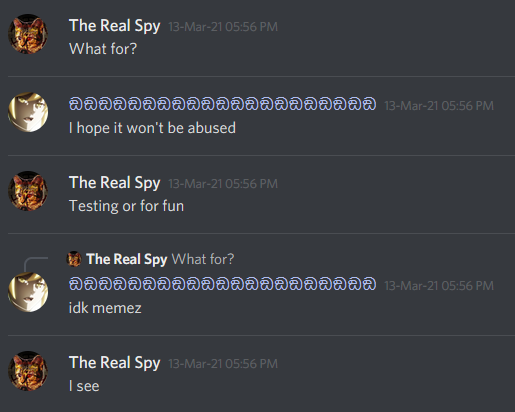The image size is (515, 412).
Task: Click The Real Spy name in the reply preview
Action: coord(127,259)
